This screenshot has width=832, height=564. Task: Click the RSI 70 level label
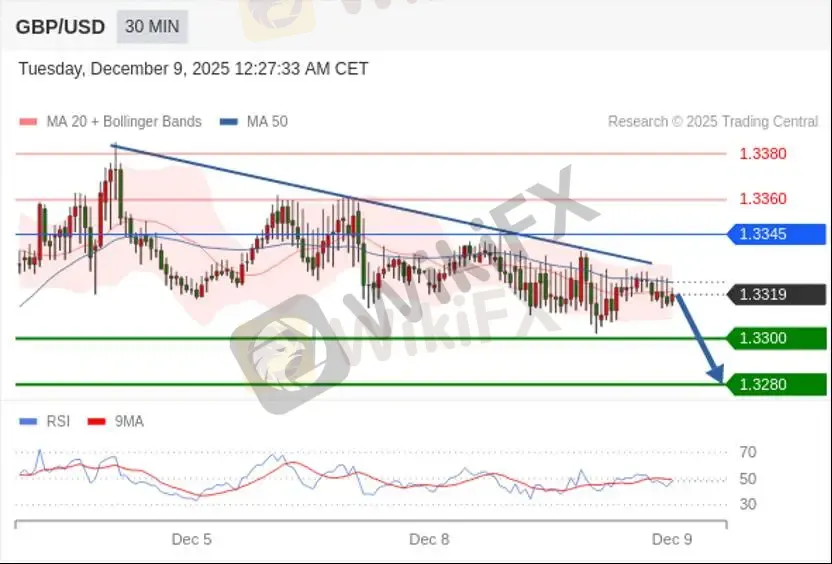coord(748,453)
